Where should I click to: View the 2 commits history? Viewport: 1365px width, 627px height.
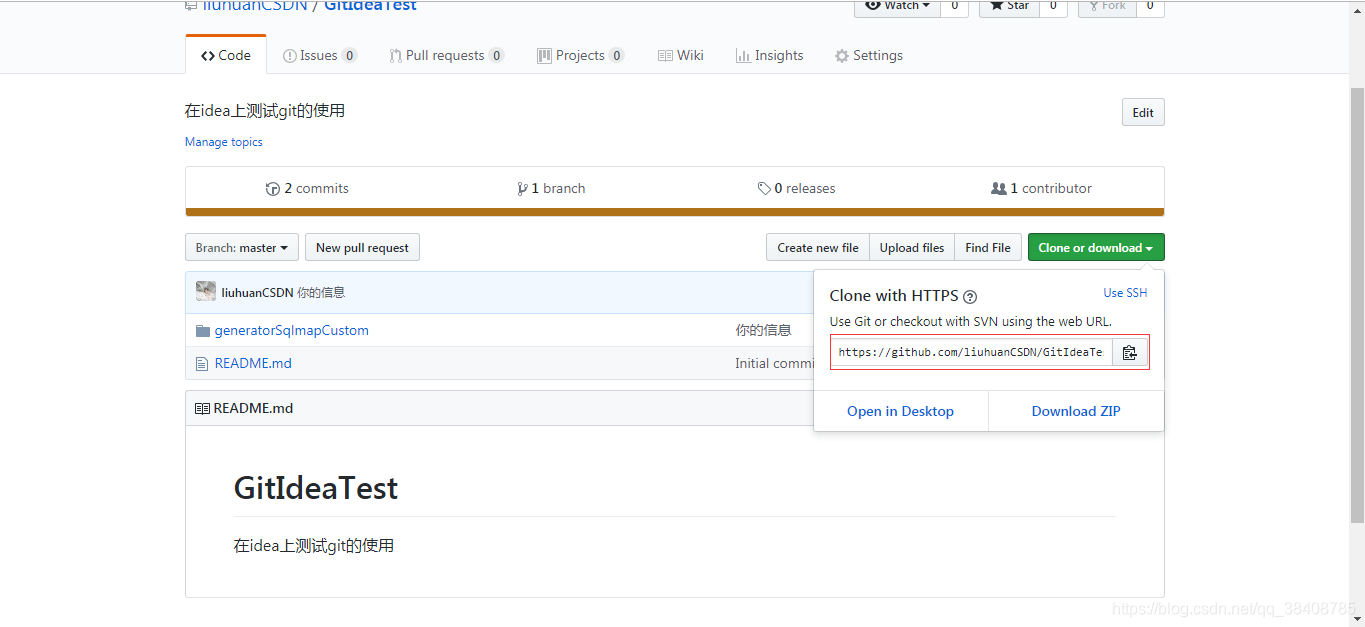click(307, 188)
